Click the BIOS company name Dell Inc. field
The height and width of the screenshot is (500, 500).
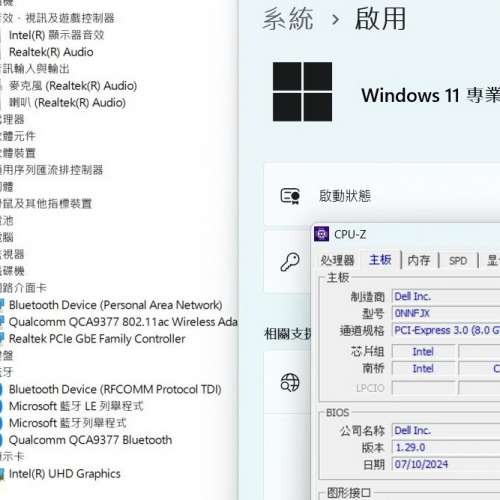(x=446, y=430)
